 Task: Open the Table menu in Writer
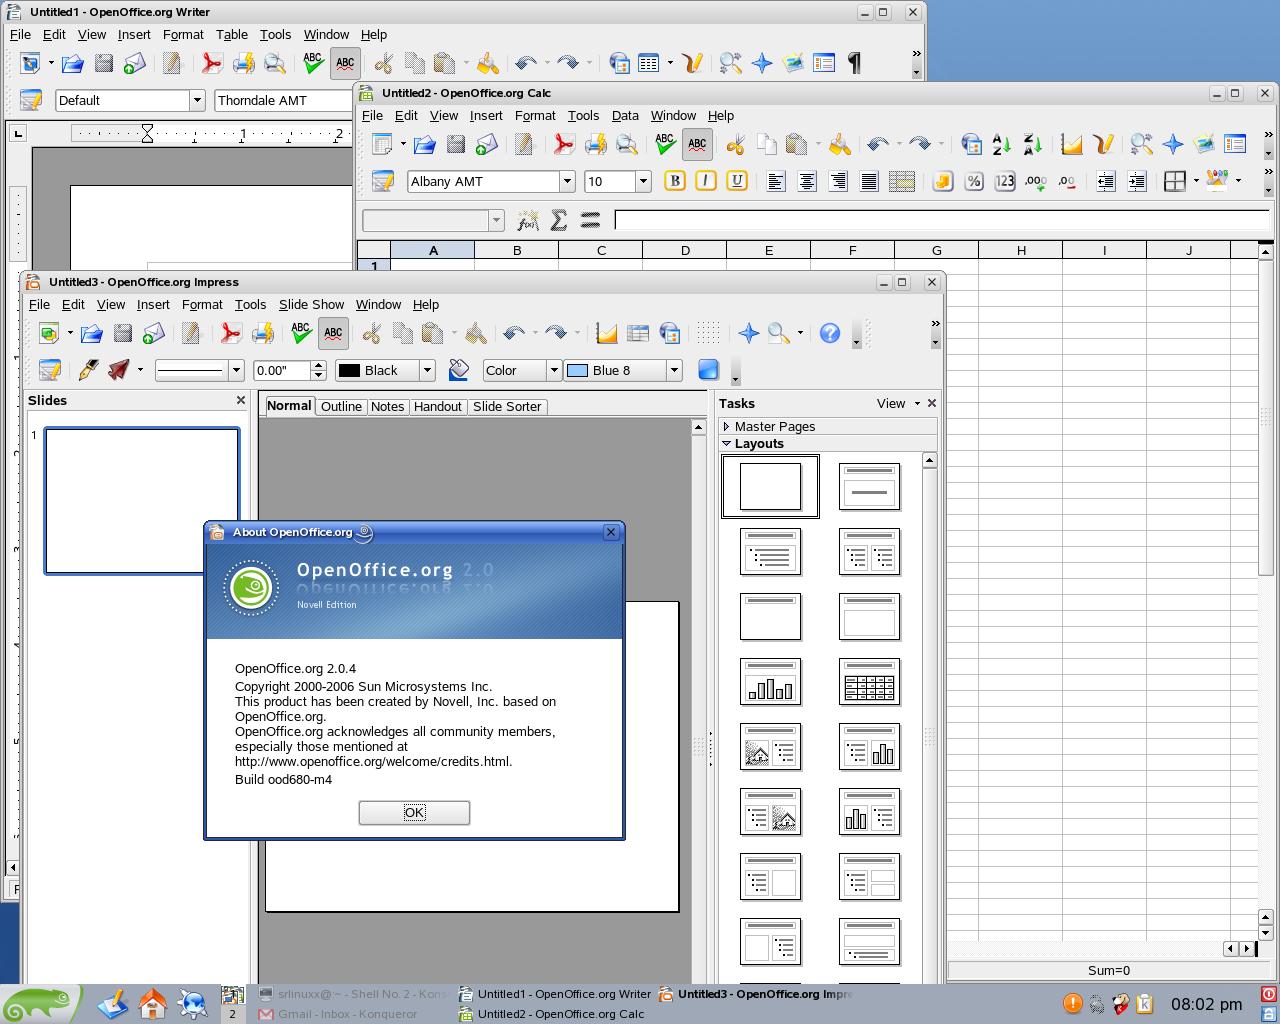pos(231,34)
